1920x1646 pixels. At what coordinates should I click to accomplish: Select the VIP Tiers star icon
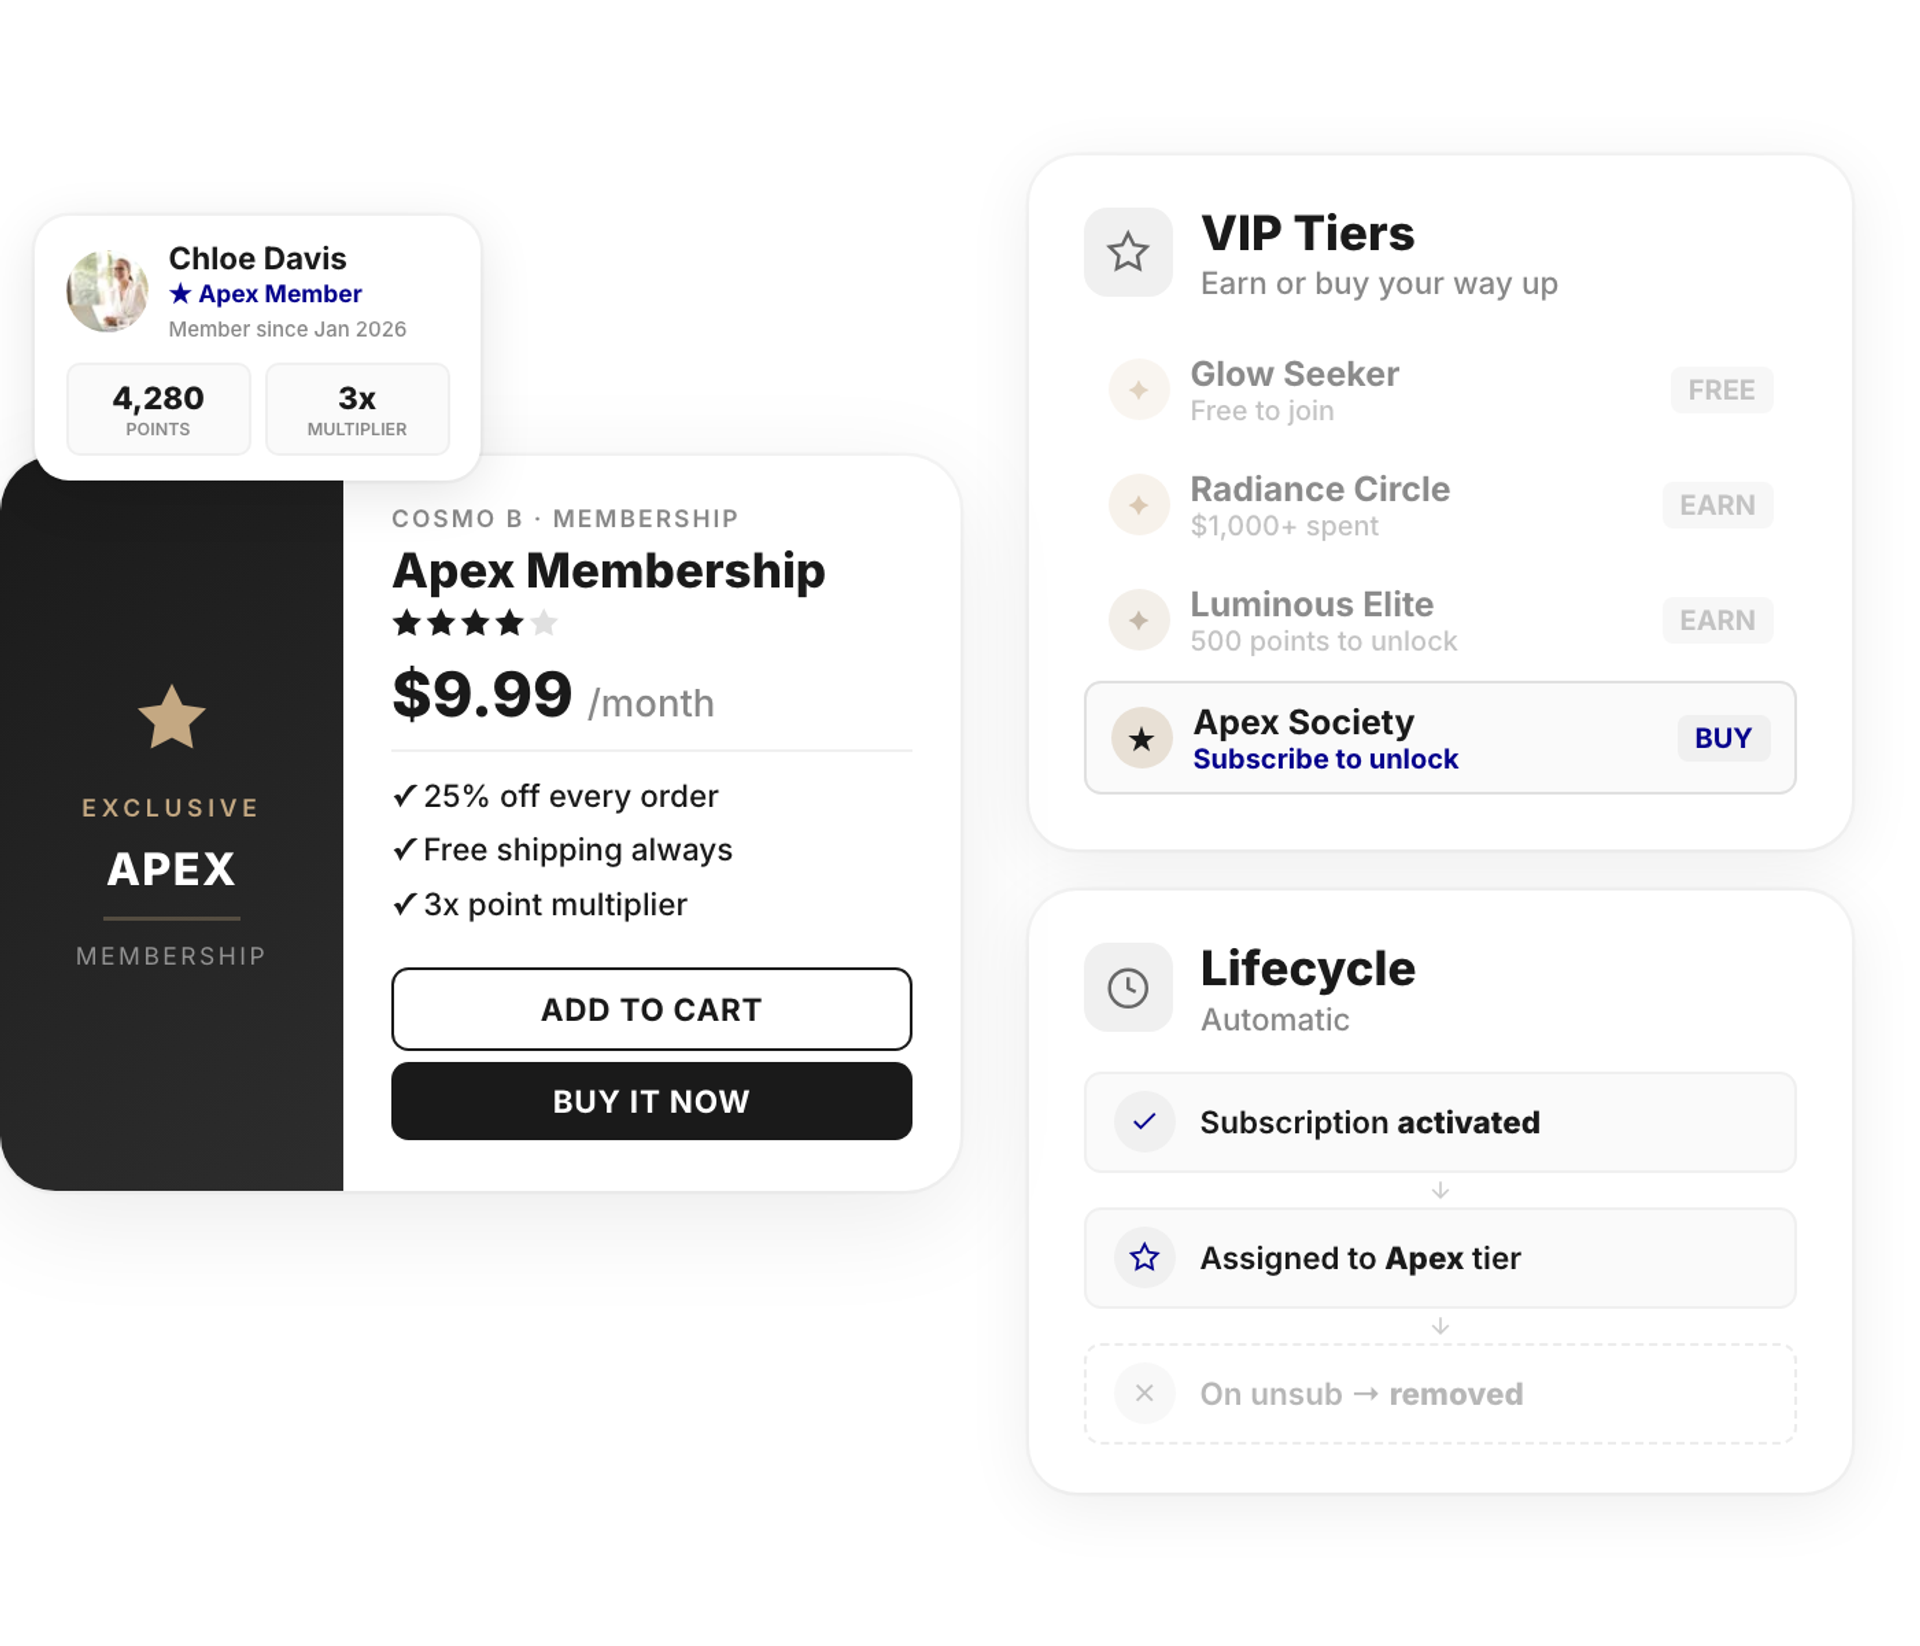coord(1128,252)
